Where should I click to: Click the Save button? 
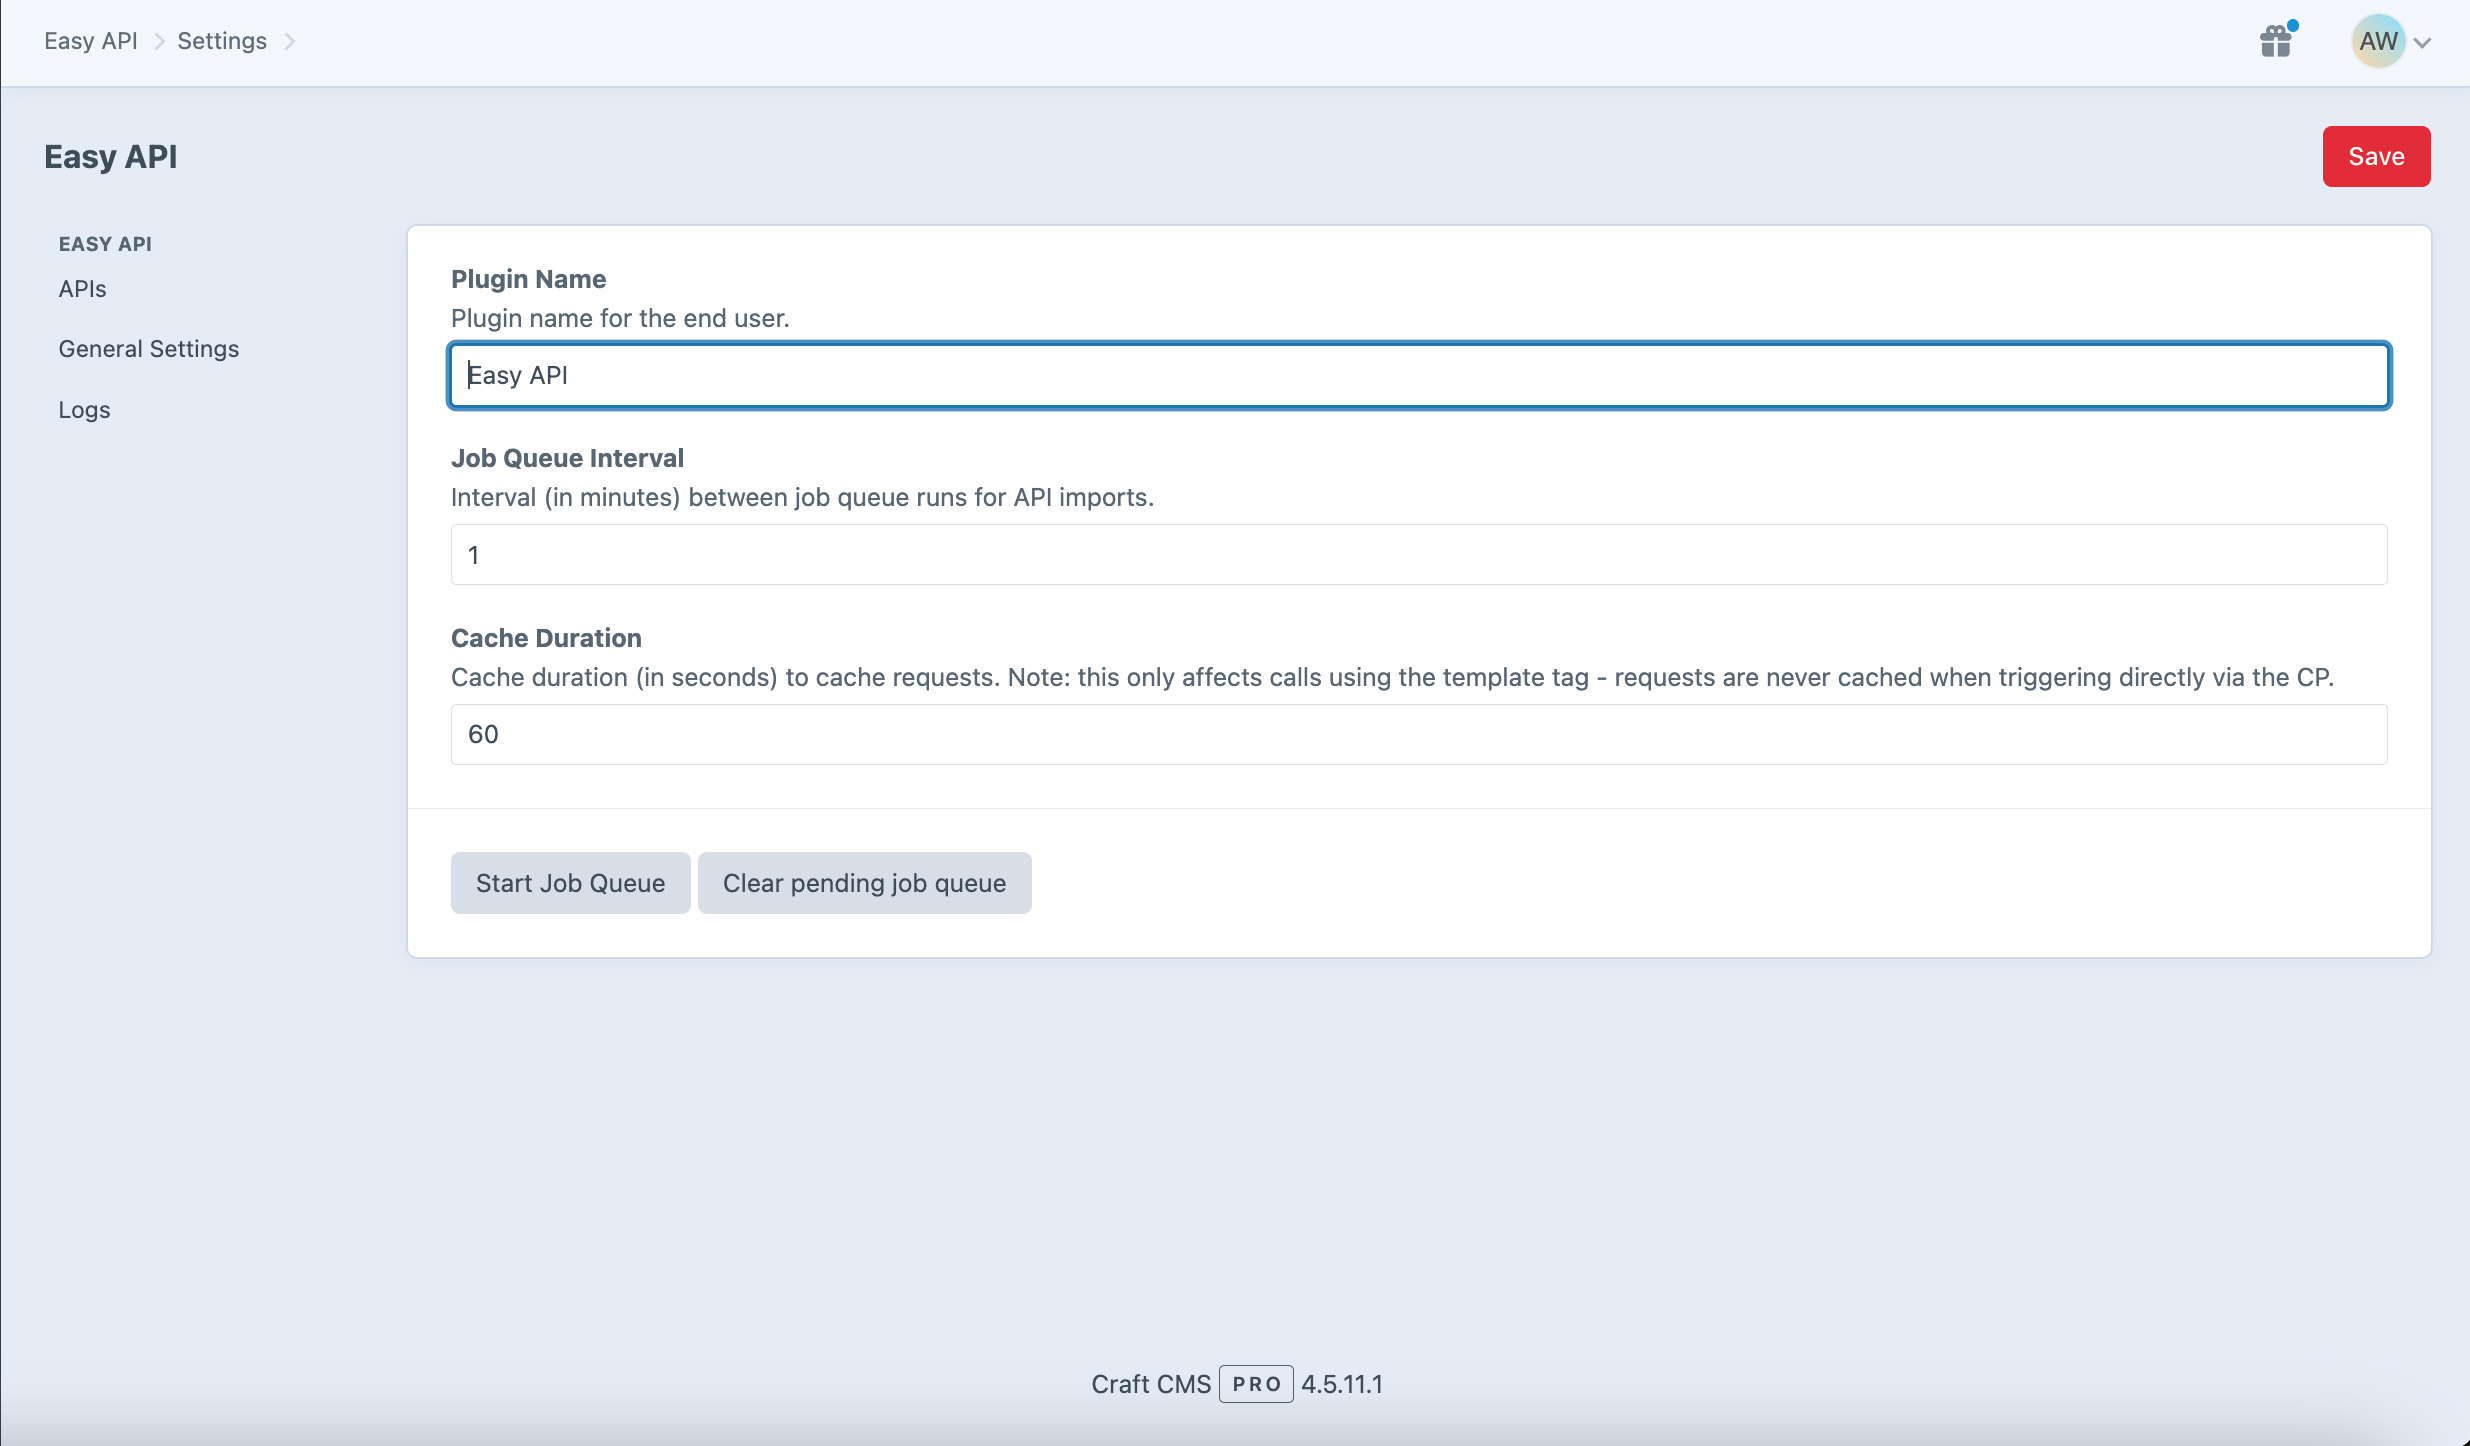2376,156
